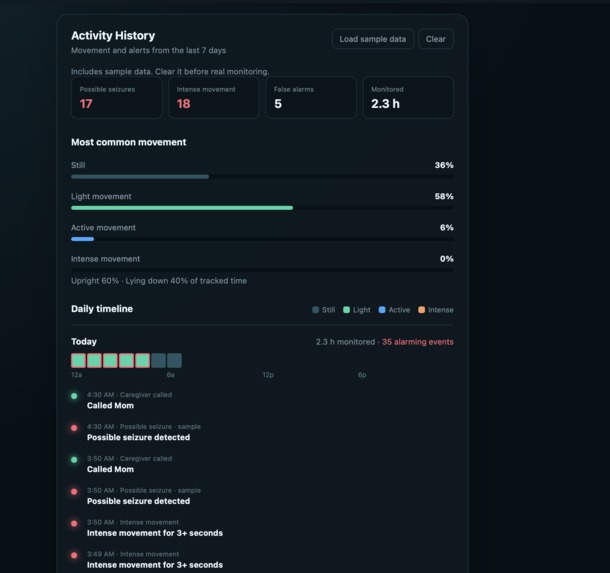The height and width of the screenshot is (573, 610).
Task: Click the 6% Active movement value
Action: coord(447,228)
